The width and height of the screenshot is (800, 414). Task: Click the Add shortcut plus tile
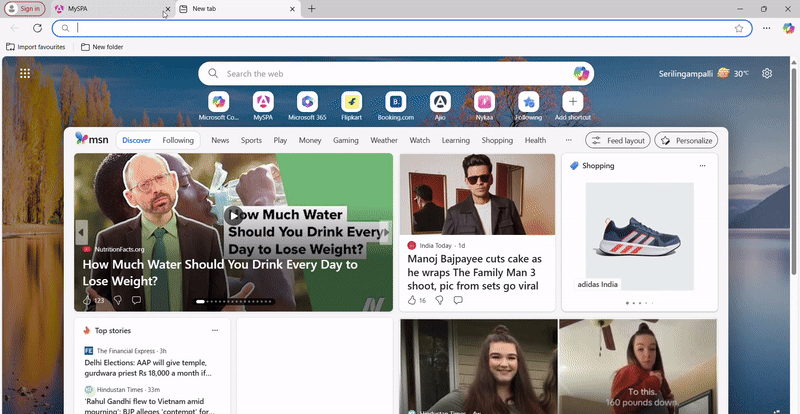click(x=573, y=102)
